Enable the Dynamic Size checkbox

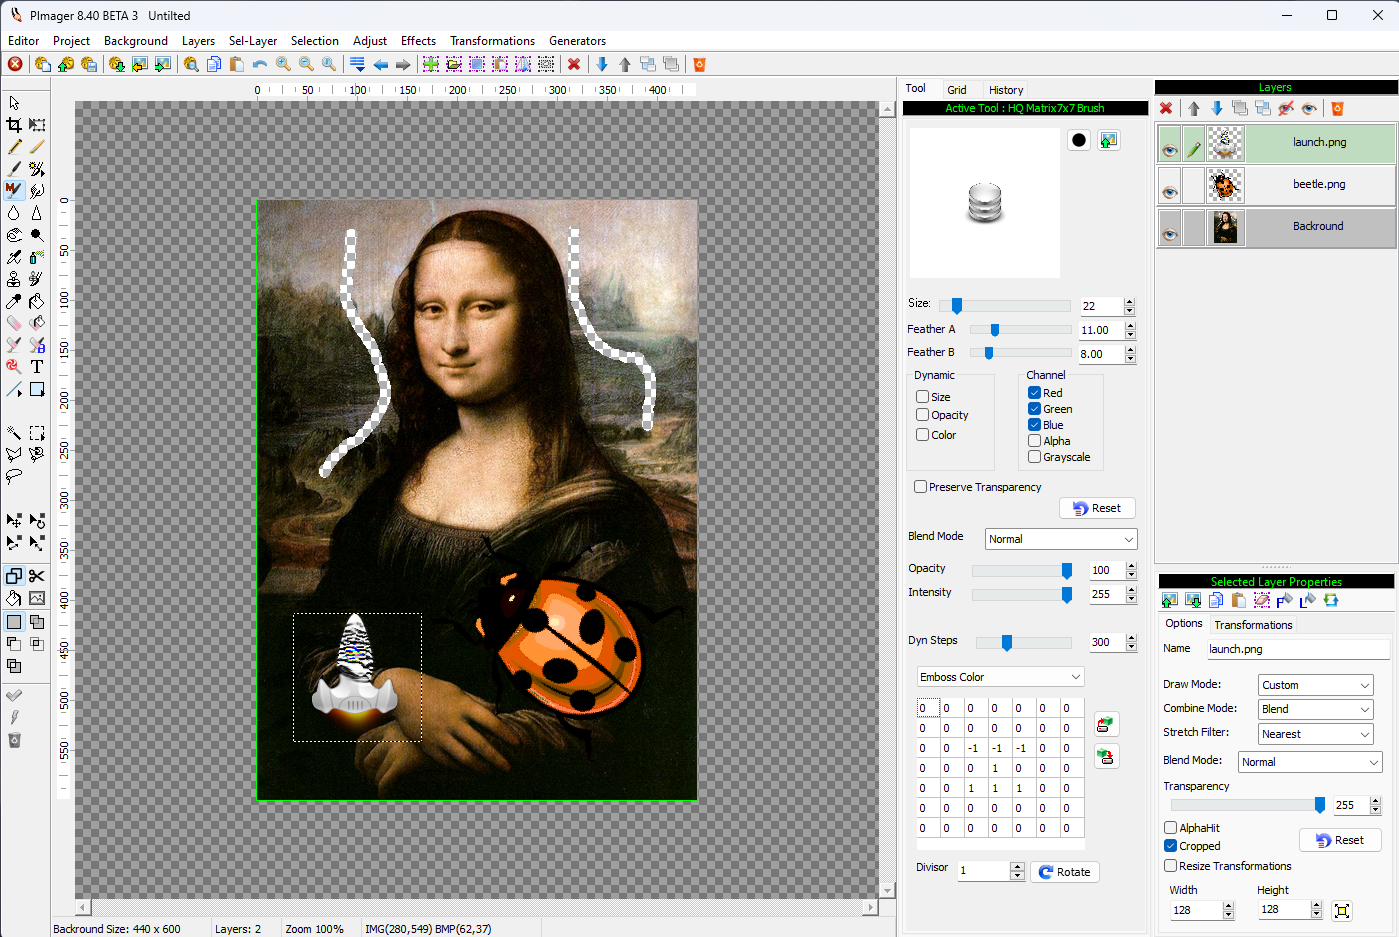(923, 397)
